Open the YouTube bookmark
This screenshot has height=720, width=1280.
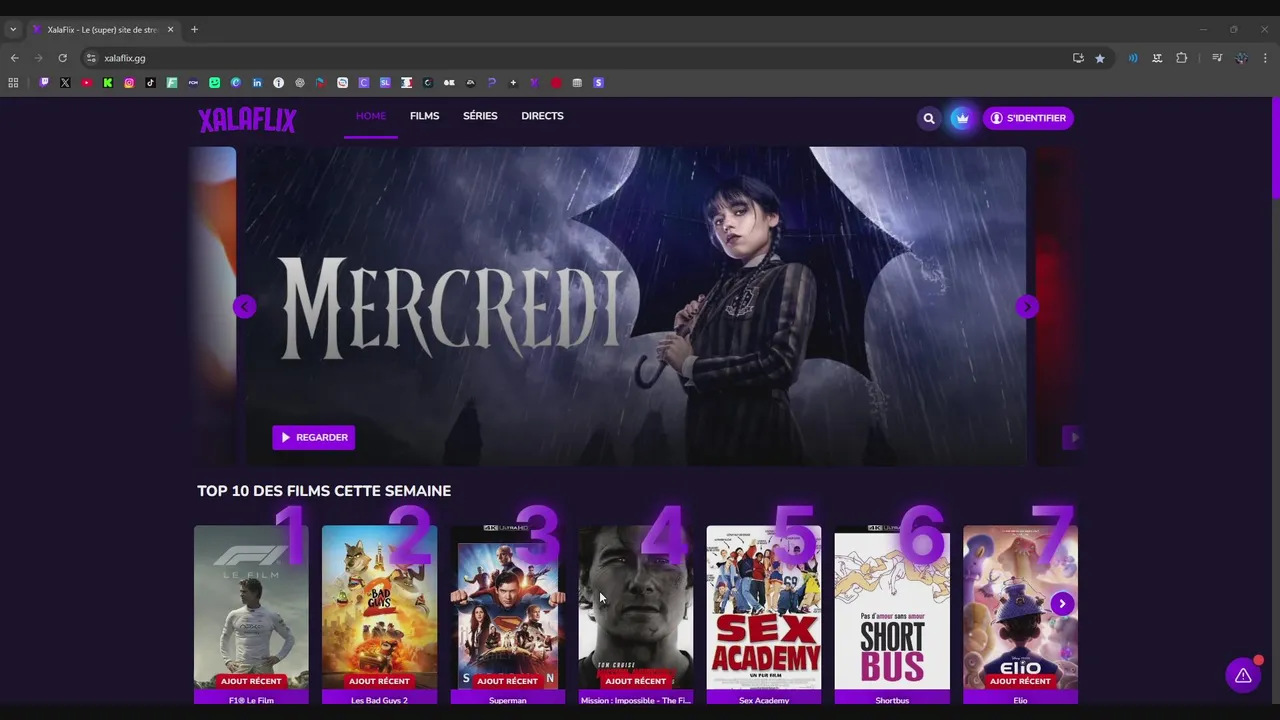pyautogui.click(x=87, y=83)
